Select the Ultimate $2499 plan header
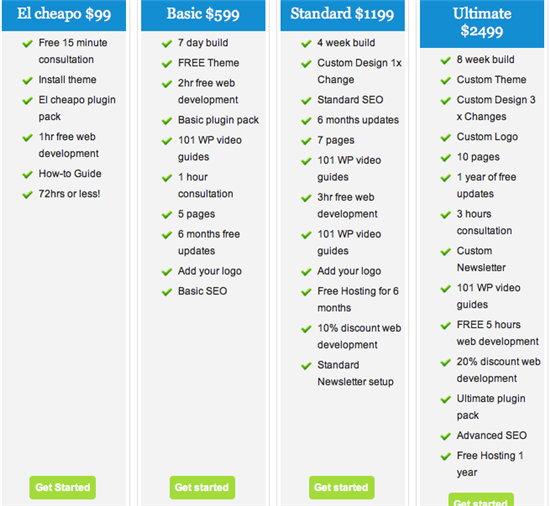The image size is (550, 506). [x=482, y=23]
